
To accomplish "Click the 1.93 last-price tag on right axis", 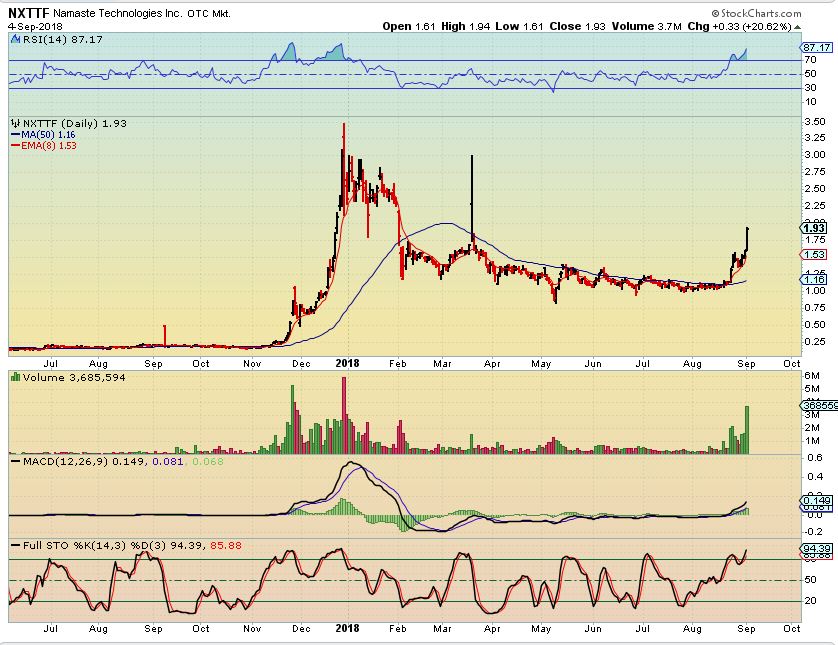I will [814, 228].
